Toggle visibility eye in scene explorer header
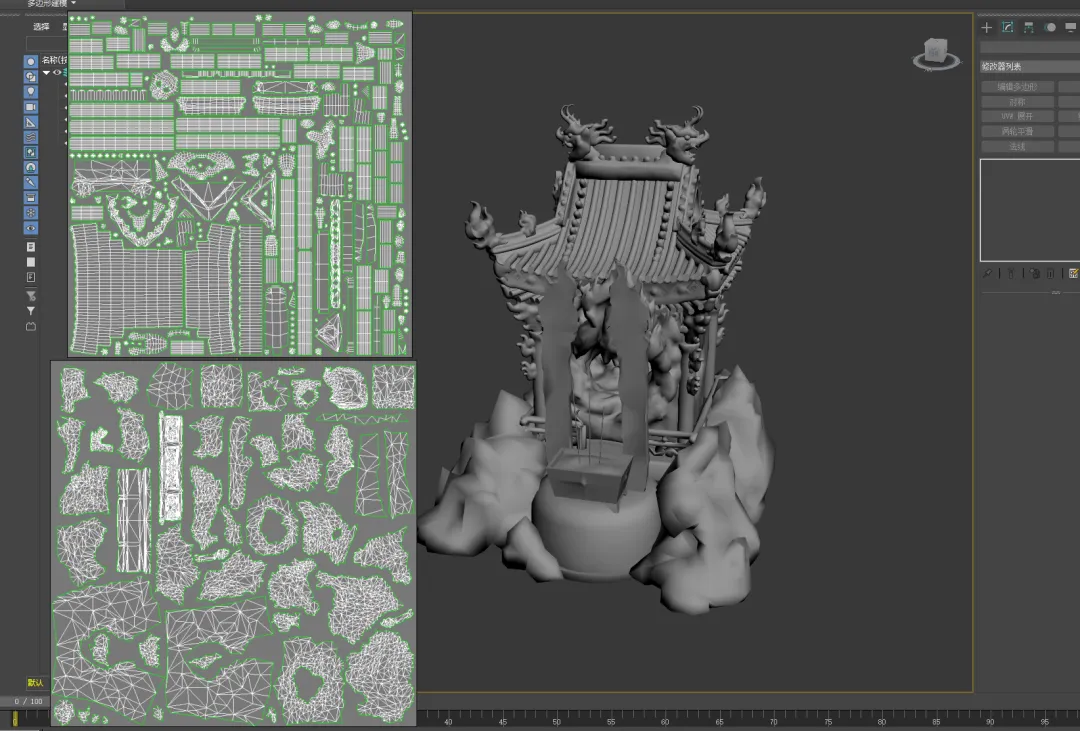 pyautogui.click(x=57, y=73)
